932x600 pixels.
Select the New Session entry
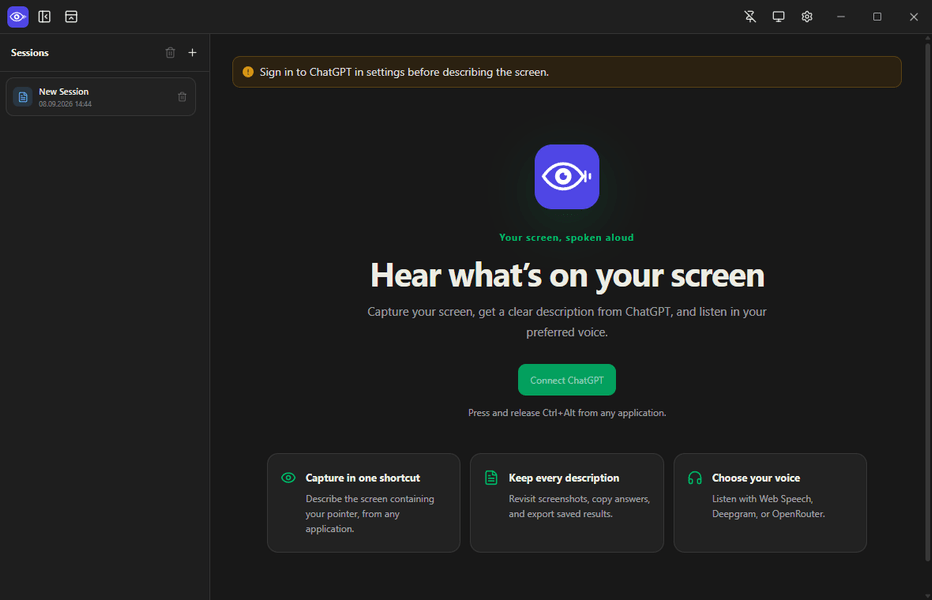click(x=101, y=97)
